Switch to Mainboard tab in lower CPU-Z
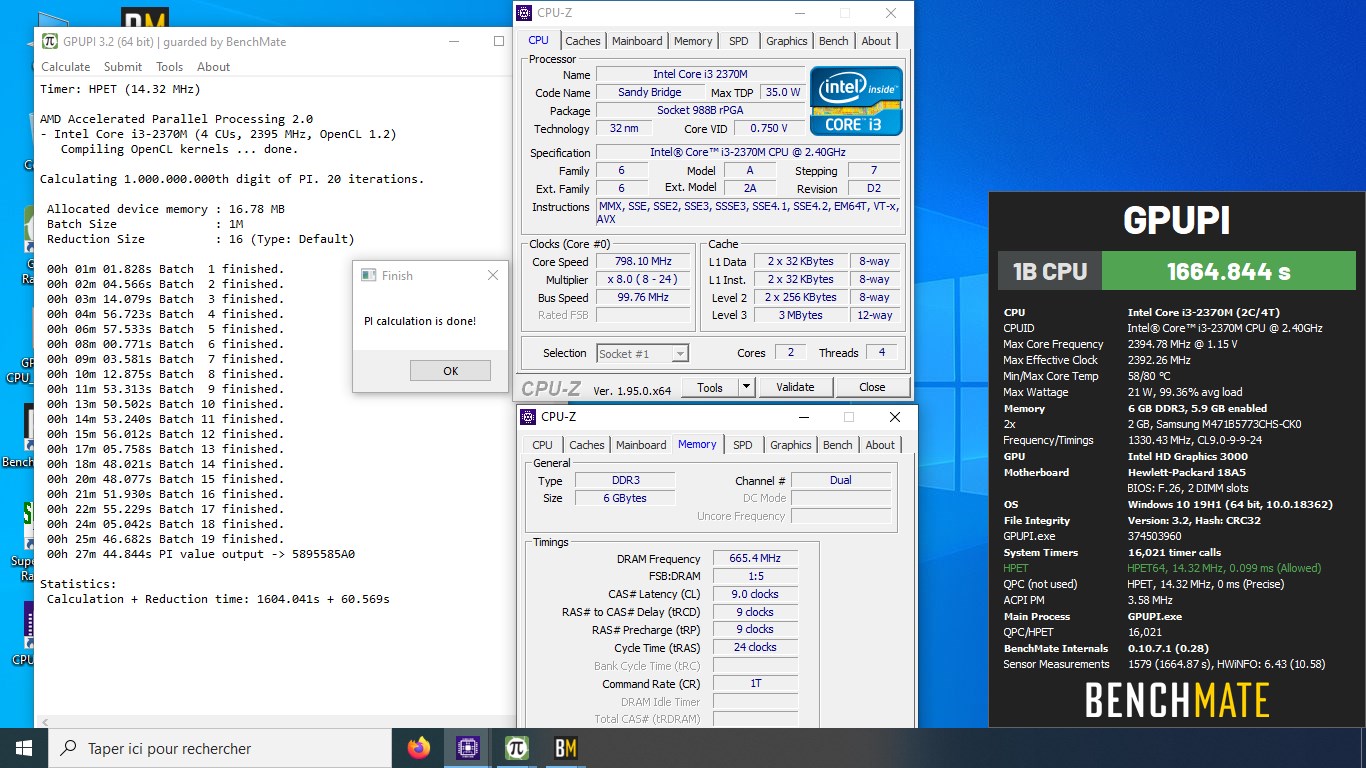 tap(641, 445)
